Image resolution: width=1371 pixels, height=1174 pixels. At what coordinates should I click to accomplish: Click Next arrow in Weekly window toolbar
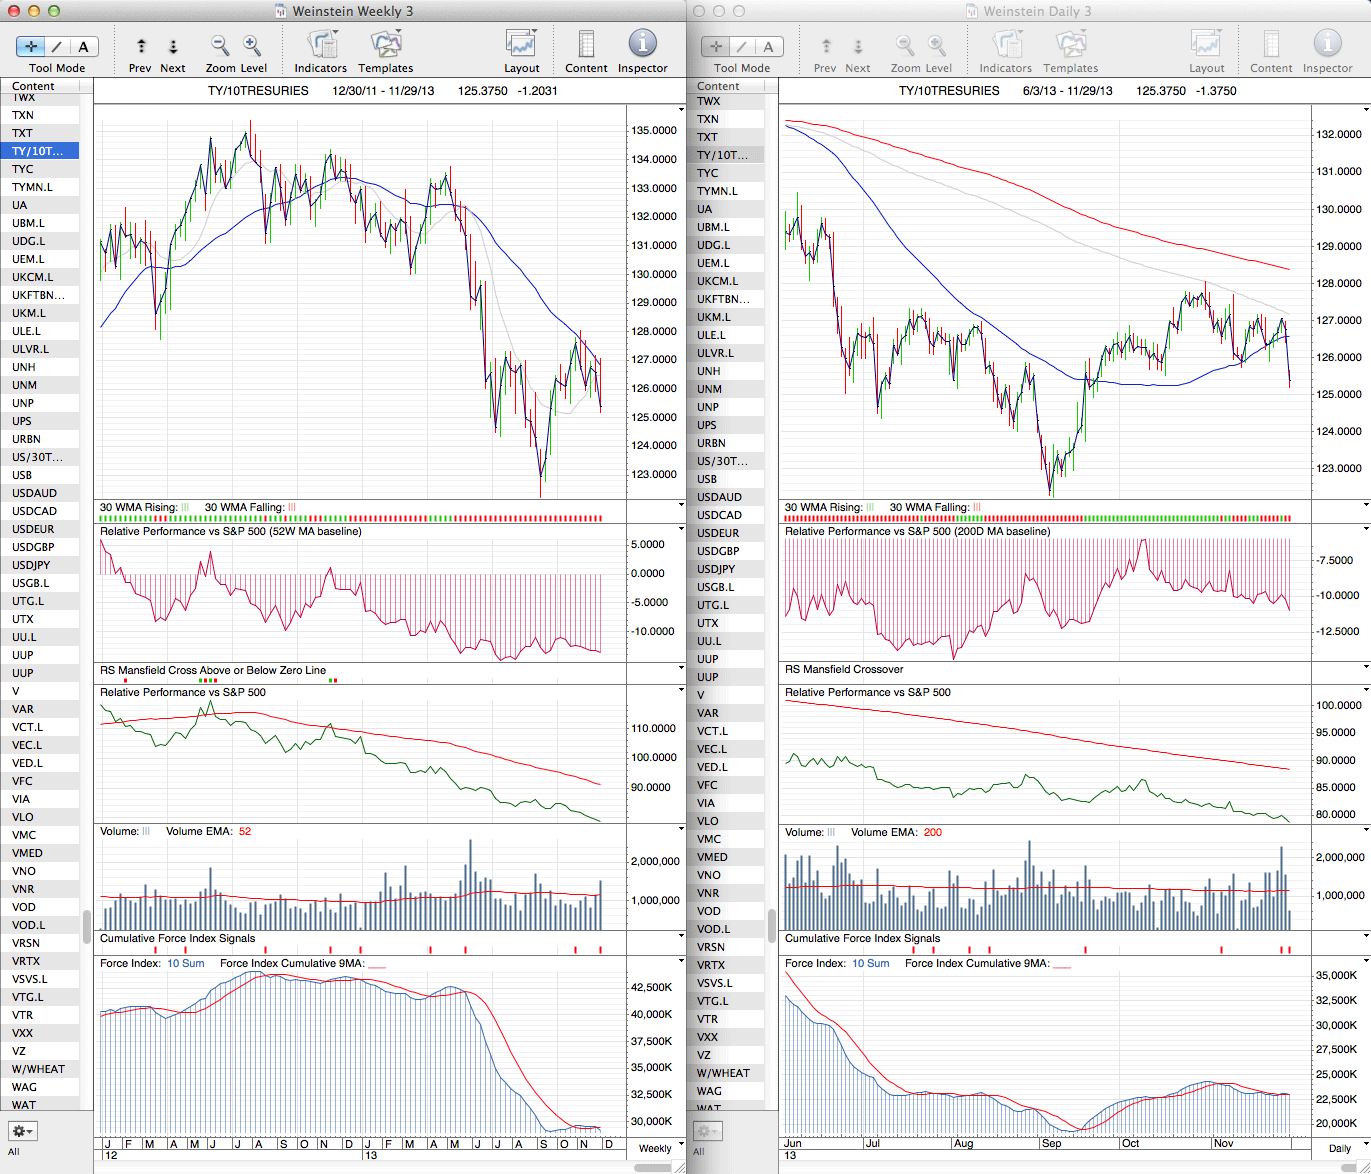[173, 46]
